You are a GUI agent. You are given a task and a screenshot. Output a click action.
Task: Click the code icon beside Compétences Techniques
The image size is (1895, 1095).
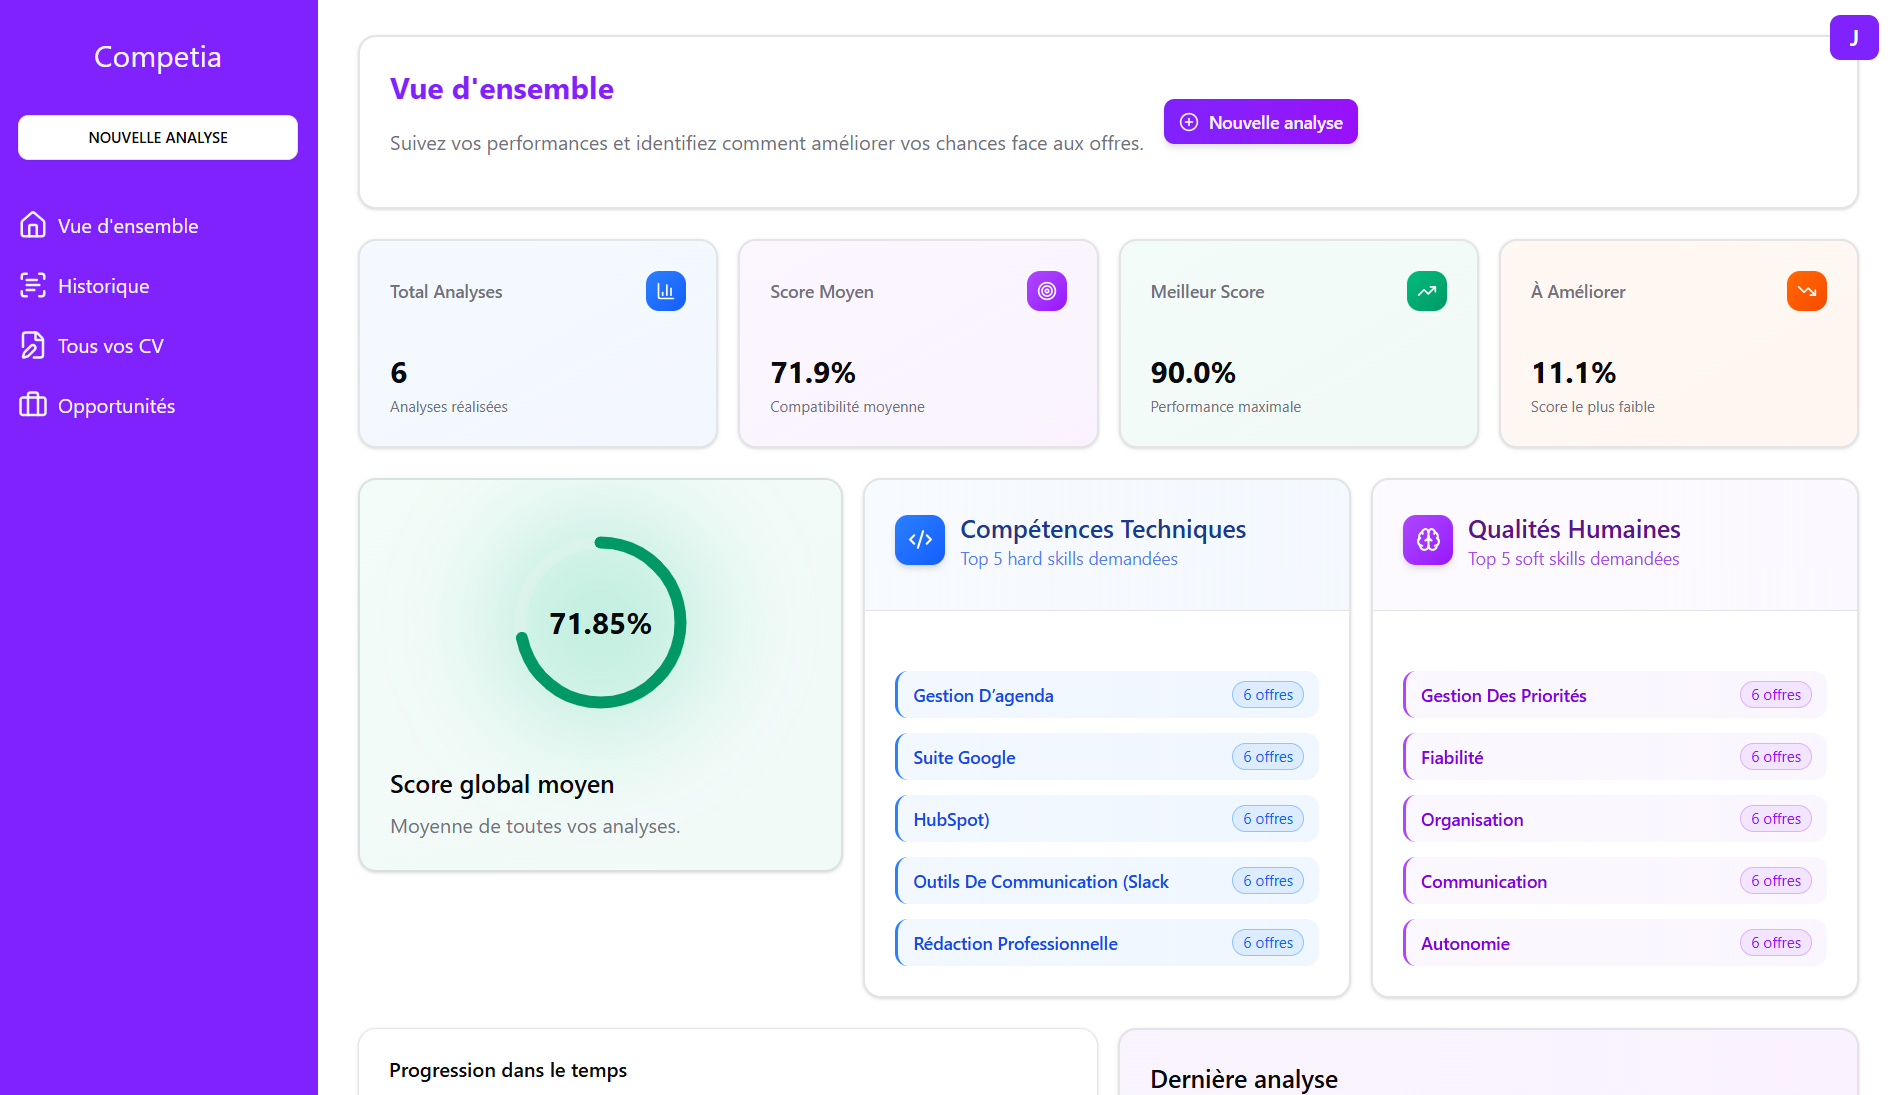pyautogui.click(x=919, y=540)
